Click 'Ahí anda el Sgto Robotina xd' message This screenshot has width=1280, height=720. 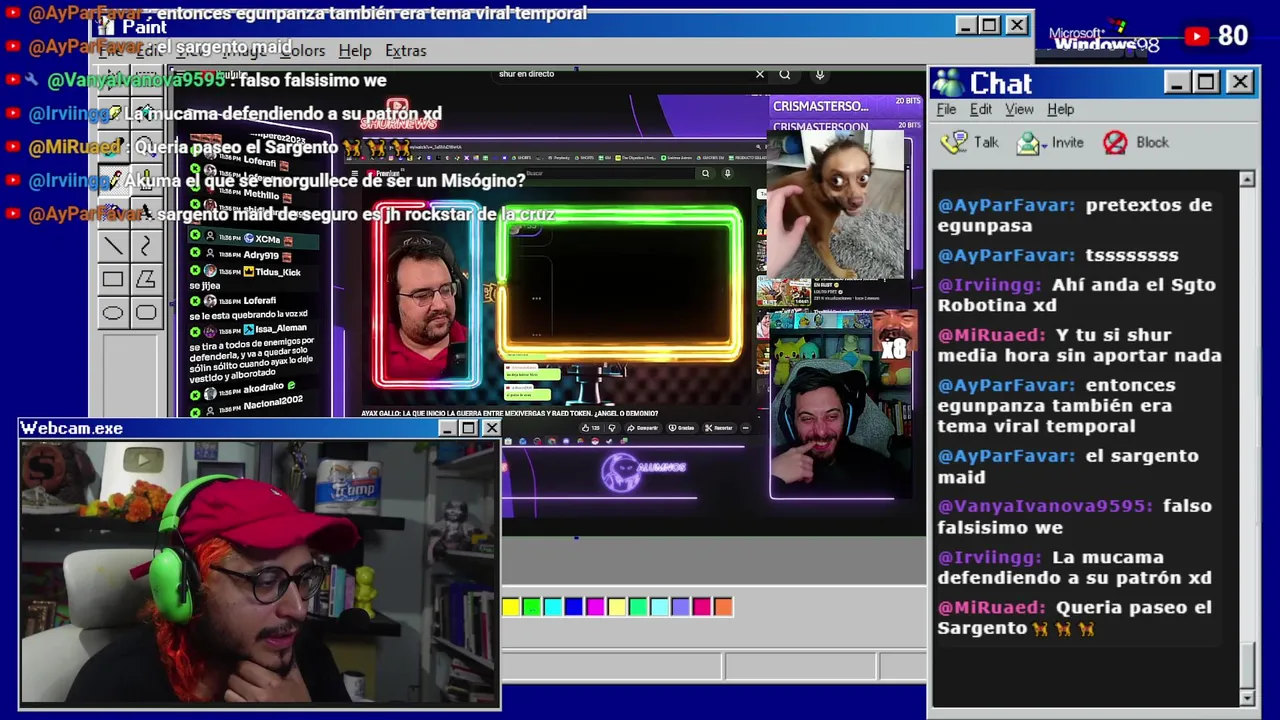pyautogui.click(x=1077, y=295)
